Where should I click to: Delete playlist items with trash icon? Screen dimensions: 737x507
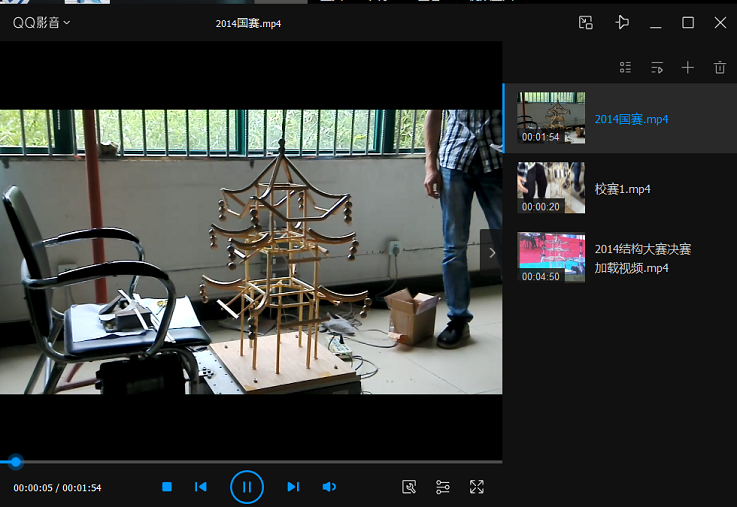pyautogui.click(x=719, y=68)
